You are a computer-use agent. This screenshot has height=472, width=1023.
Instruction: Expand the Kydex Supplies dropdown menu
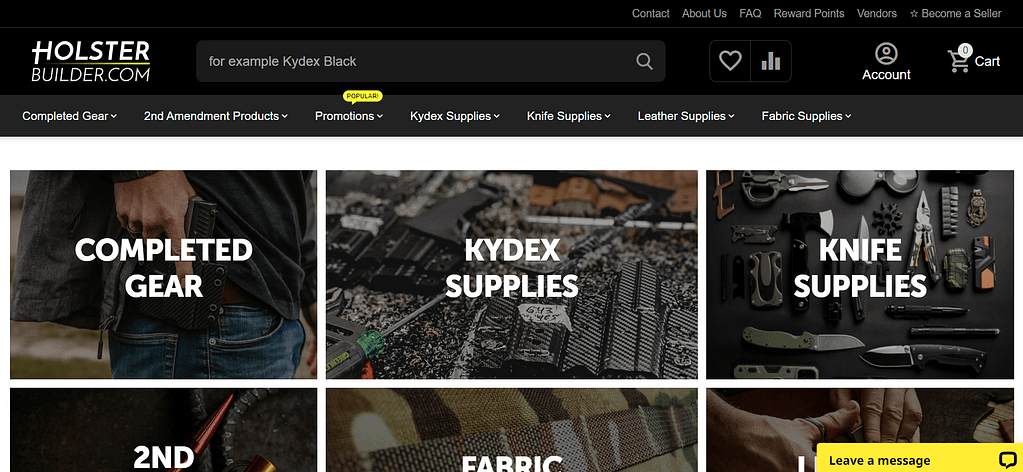[x=455, y=116]
